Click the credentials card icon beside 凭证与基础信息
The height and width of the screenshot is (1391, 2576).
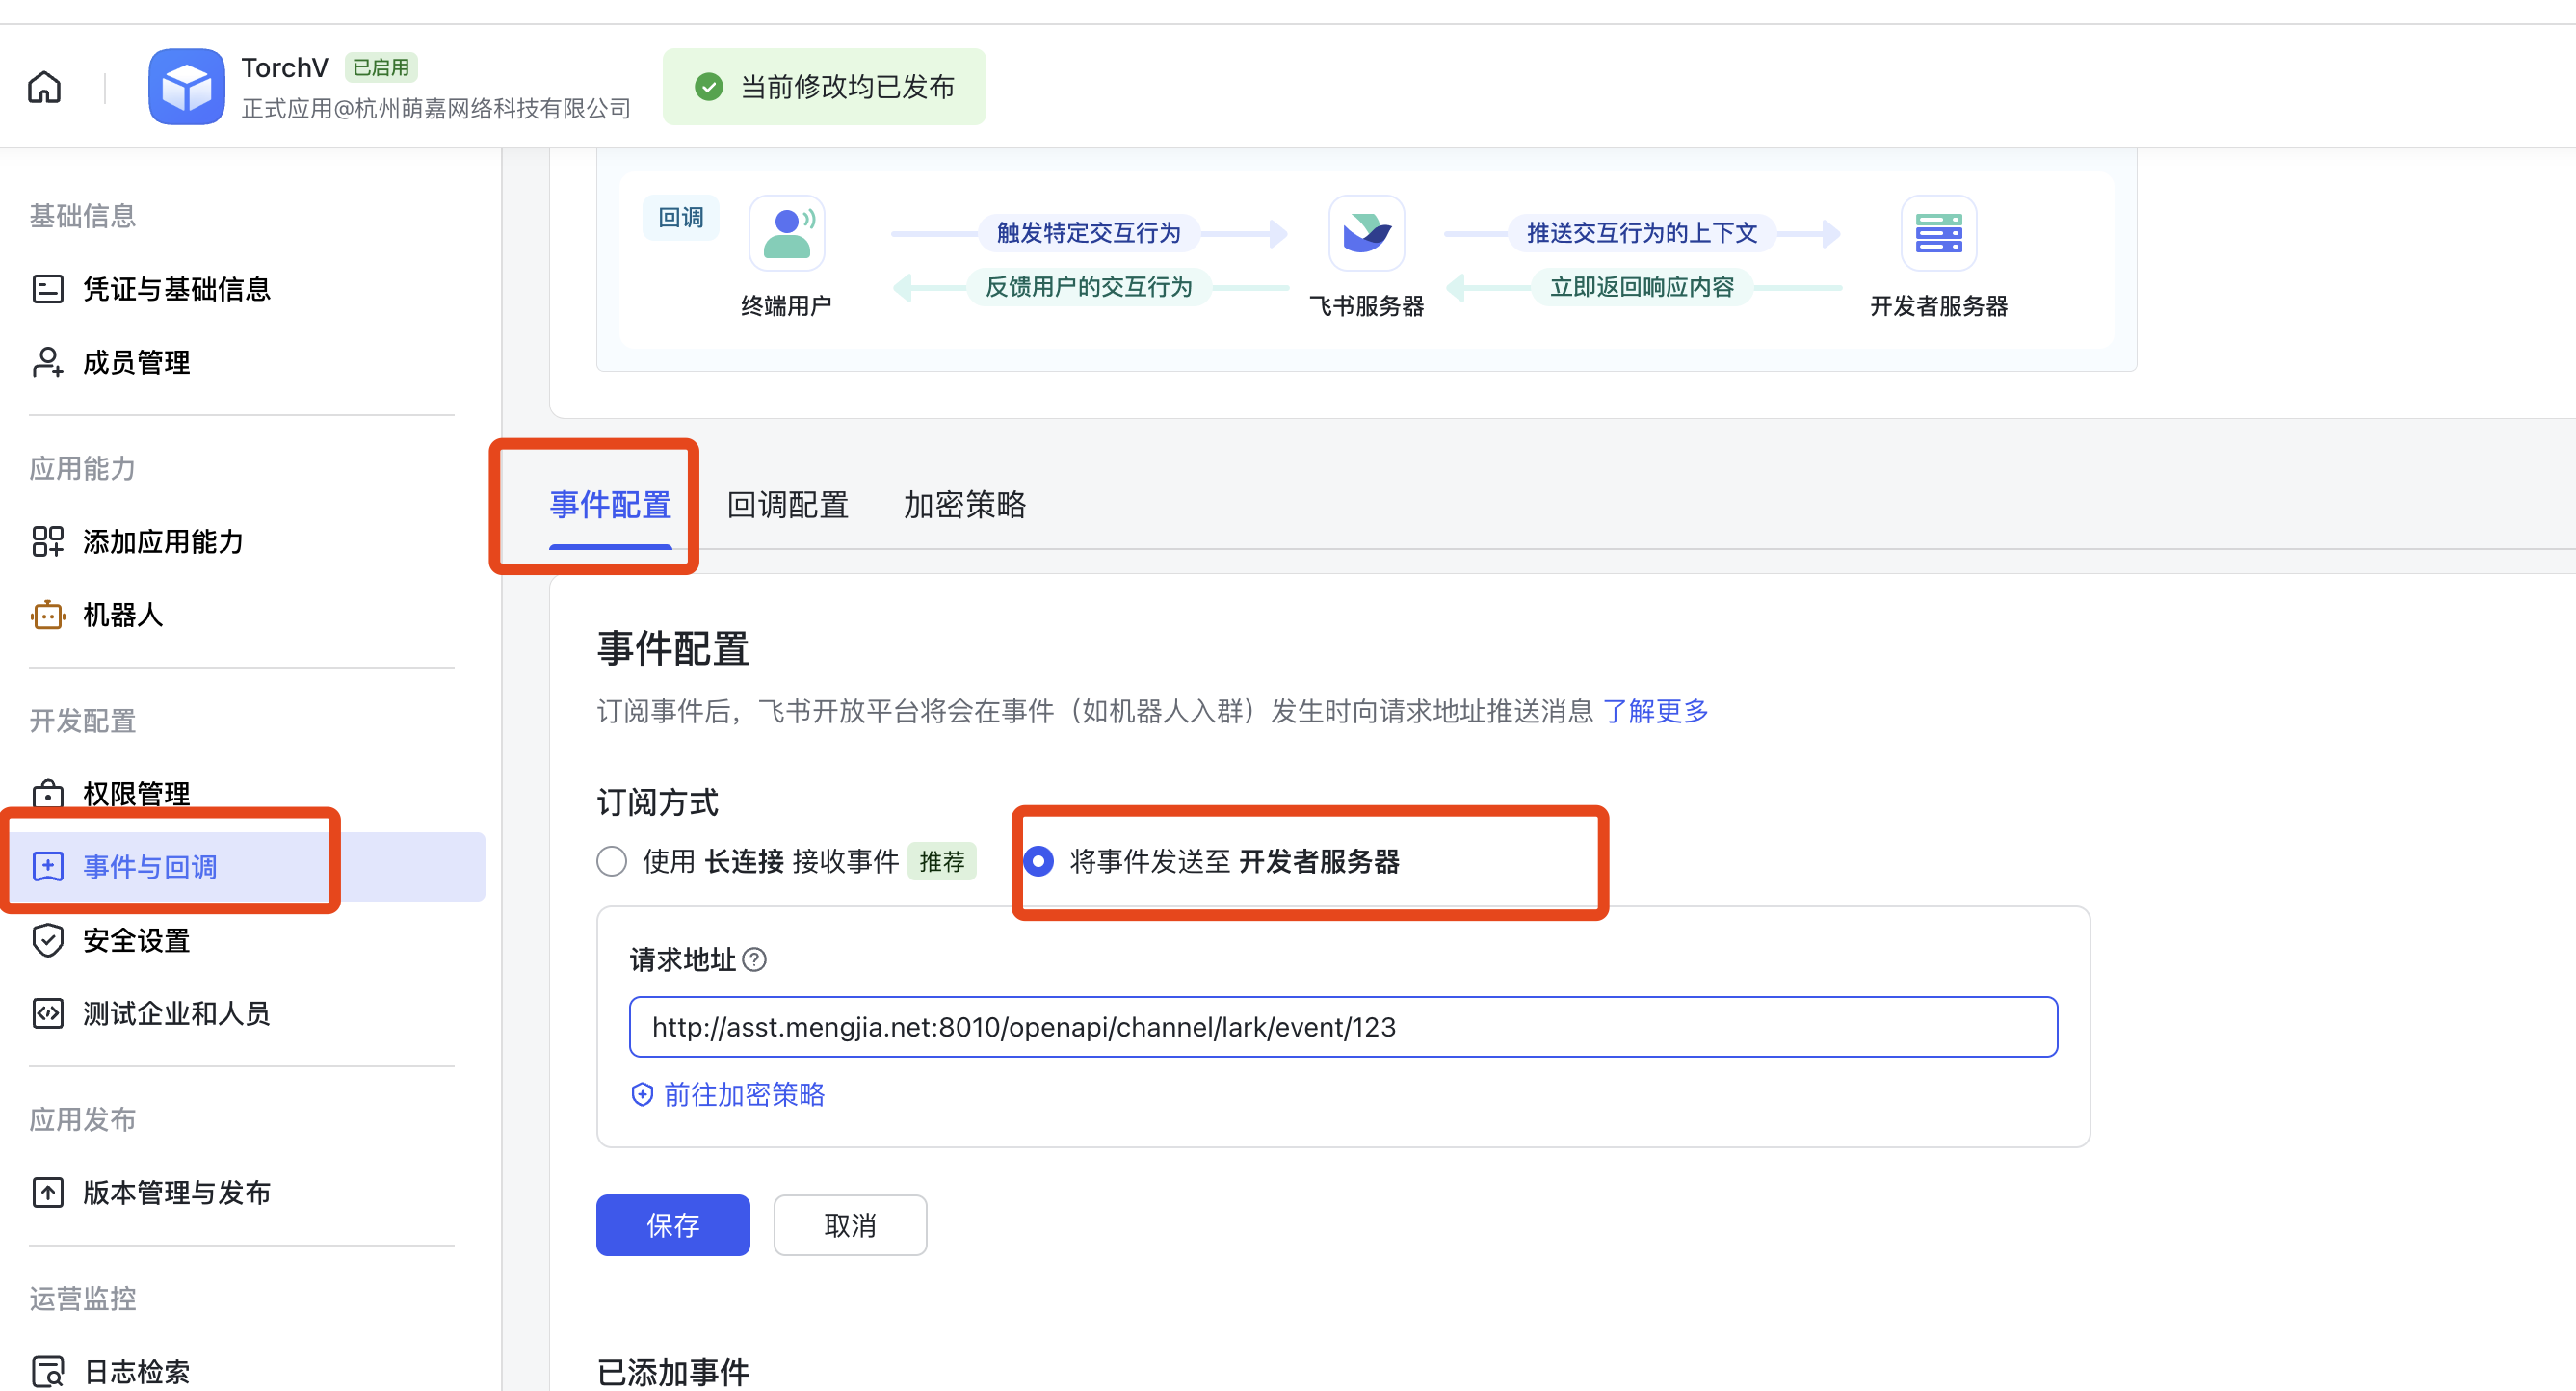click(48, 289)
